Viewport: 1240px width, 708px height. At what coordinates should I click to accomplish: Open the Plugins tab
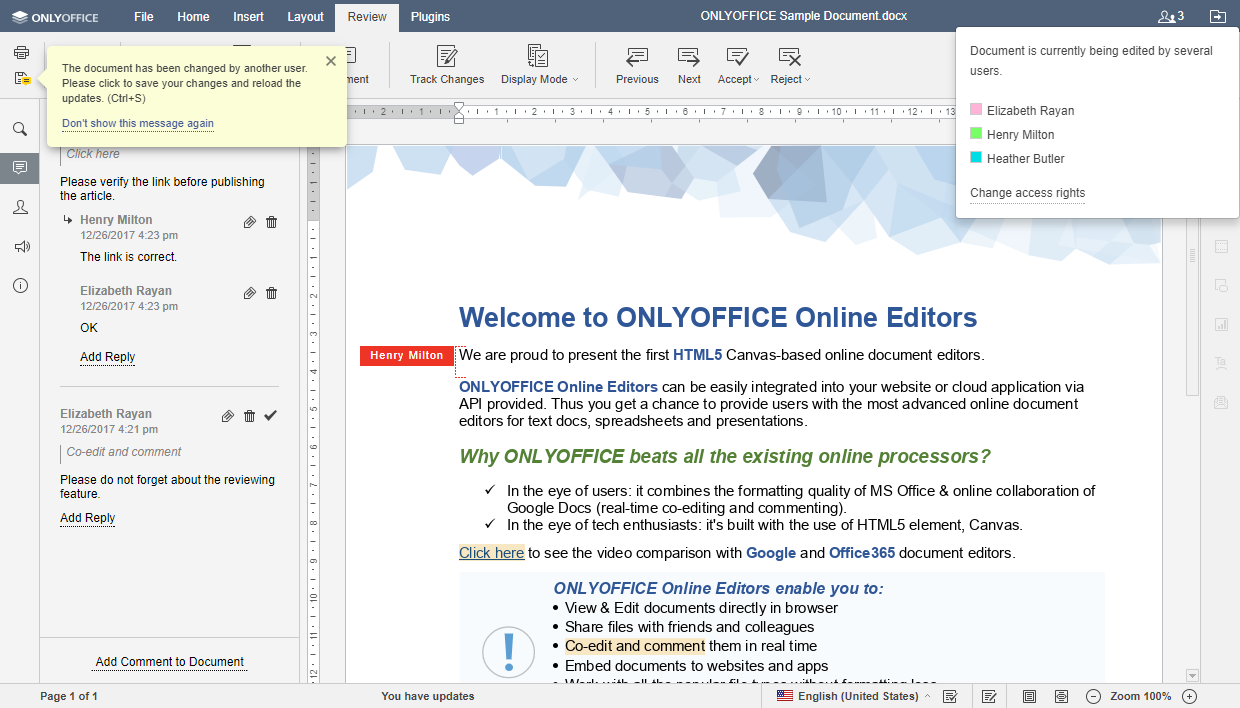pyautogui.click(x=430, y=16)
